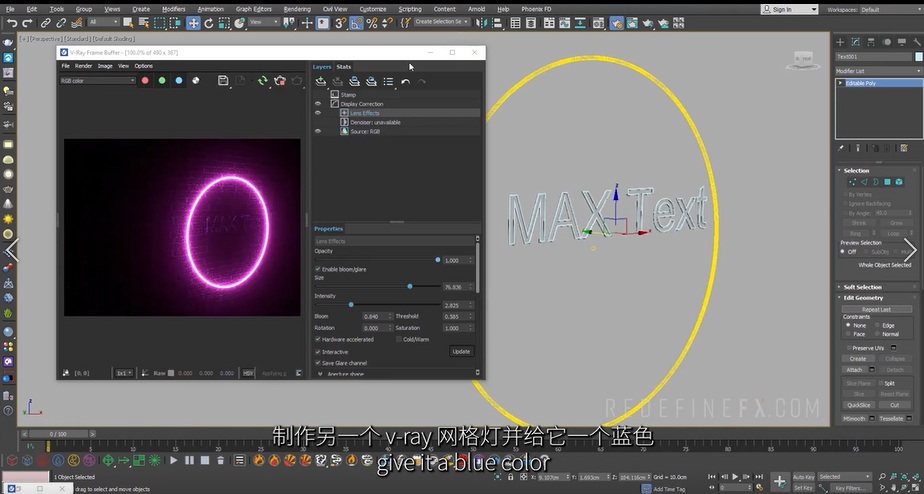The height and width of the screenshot is (494, 924).
Task: Select Vertex sub-object level icon
Action: 852,182
